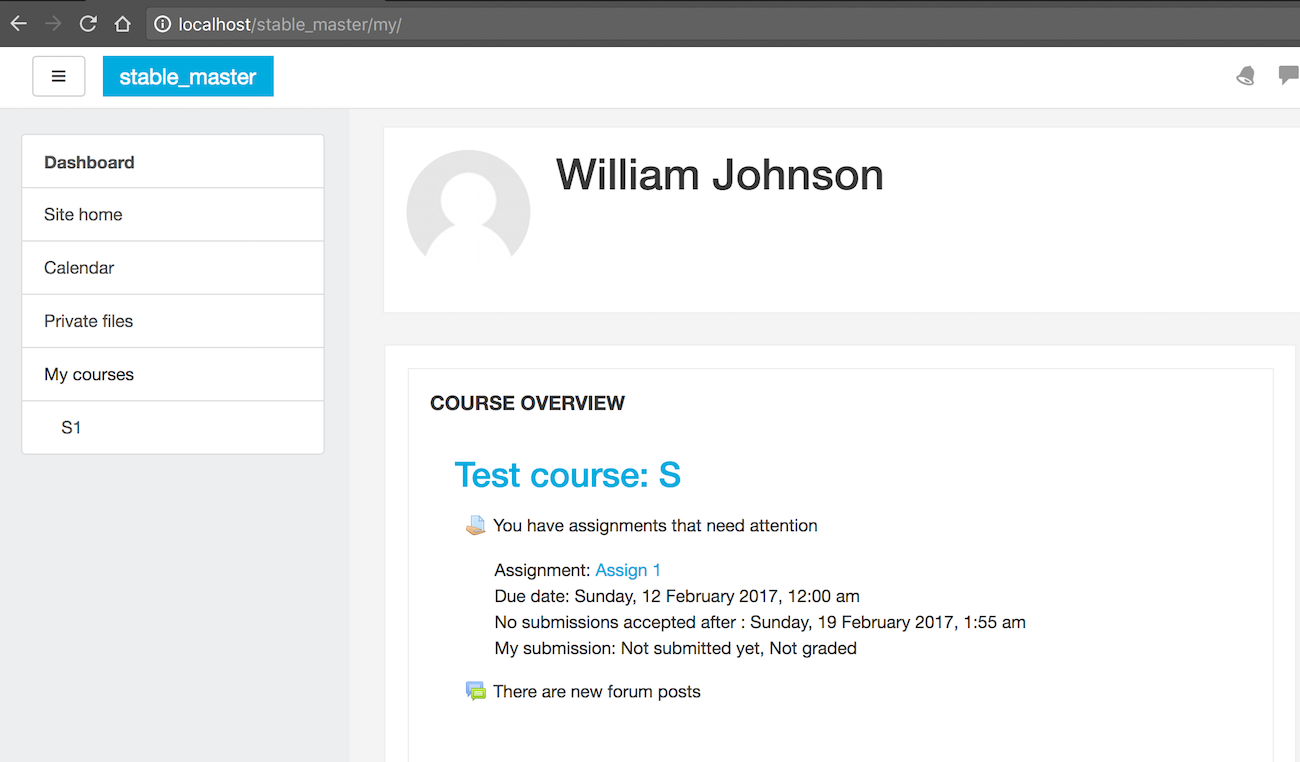Viewport: 1300px width, 762px height.
Task: Click the 'No submissions accepted after' line
Action: click(760, 622)
